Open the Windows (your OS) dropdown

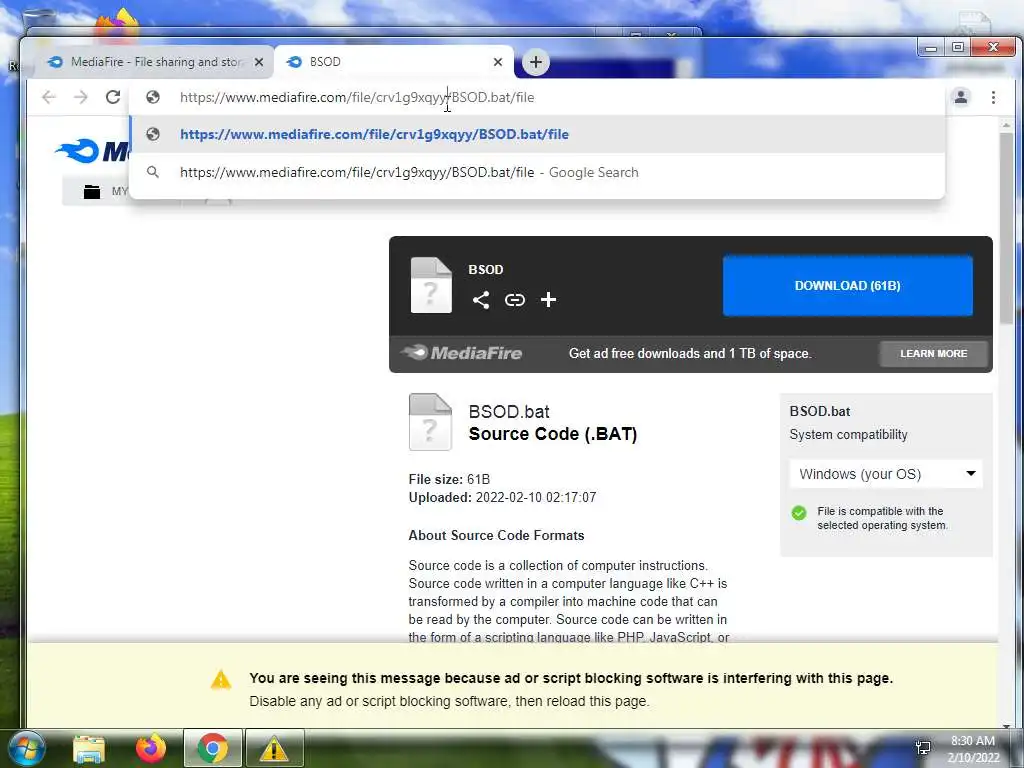(x=886, y=474)
